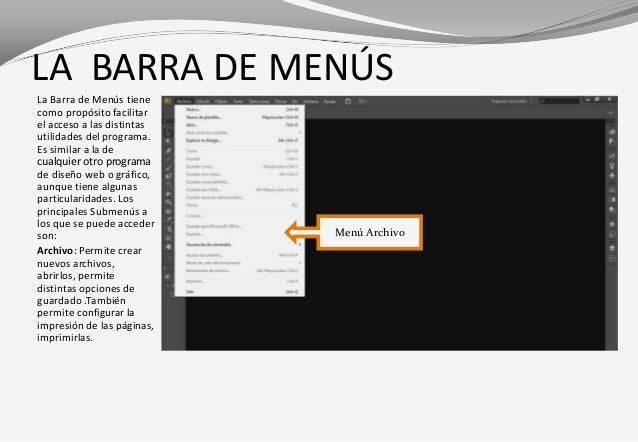
Task: Select the Width tool
Action: [x=168, y=193]
